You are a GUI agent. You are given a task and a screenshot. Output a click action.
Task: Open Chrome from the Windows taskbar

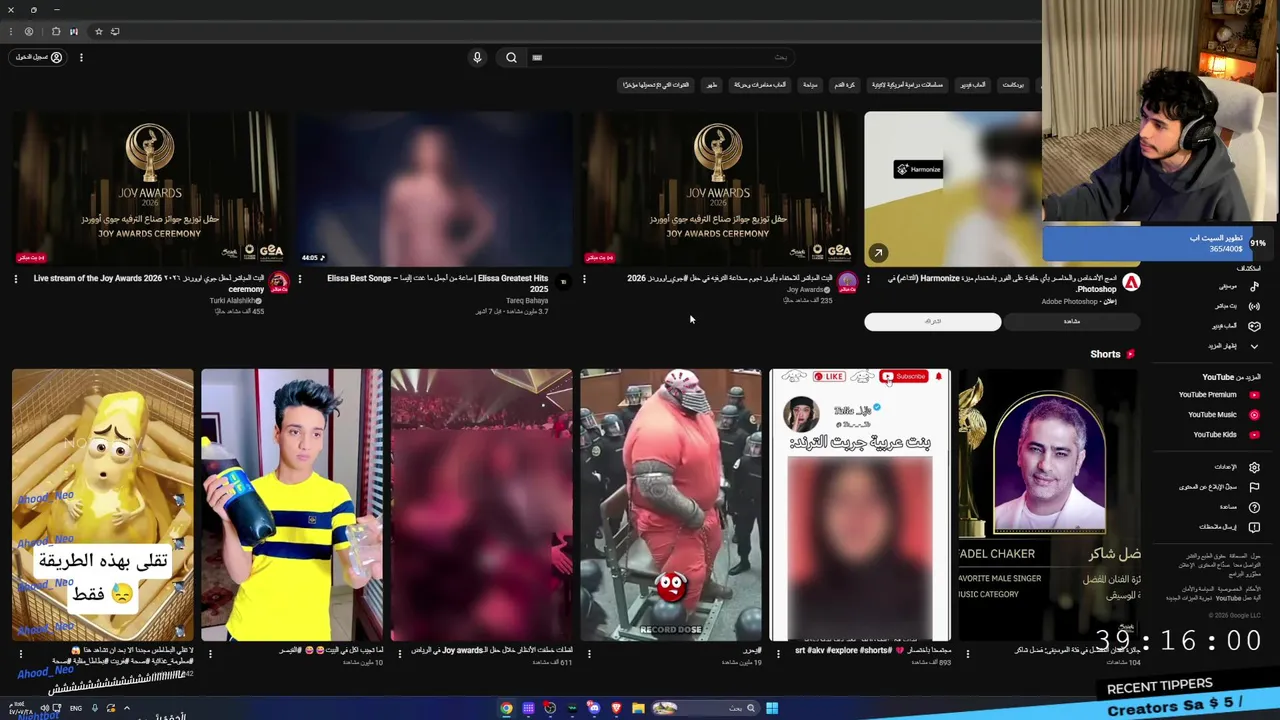click(506, 709)
